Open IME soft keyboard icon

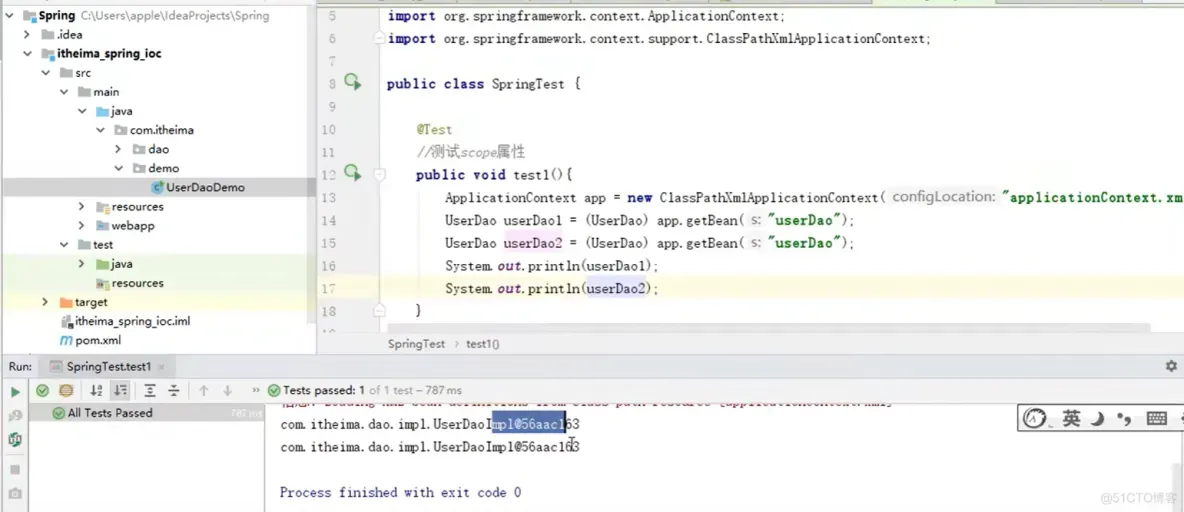[1156, 418]
